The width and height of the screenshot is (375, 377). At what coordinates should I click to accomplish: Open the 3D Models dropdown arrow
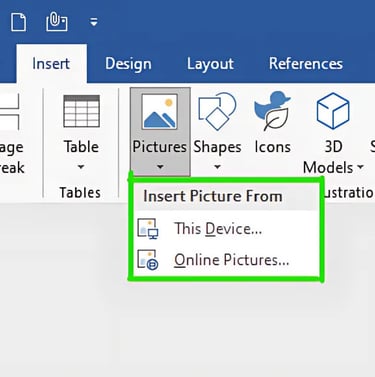(360, 167)
